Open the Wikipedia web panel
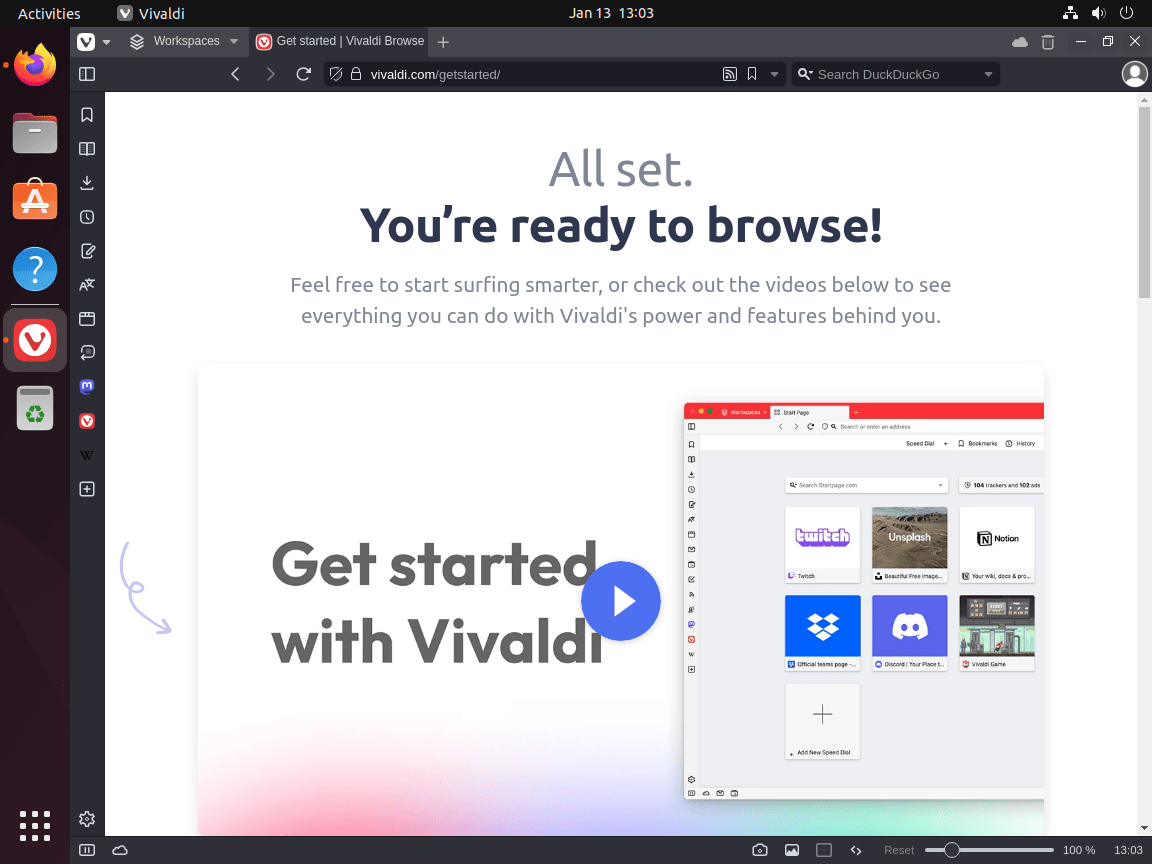1152x864 pixels. [87, 455]
